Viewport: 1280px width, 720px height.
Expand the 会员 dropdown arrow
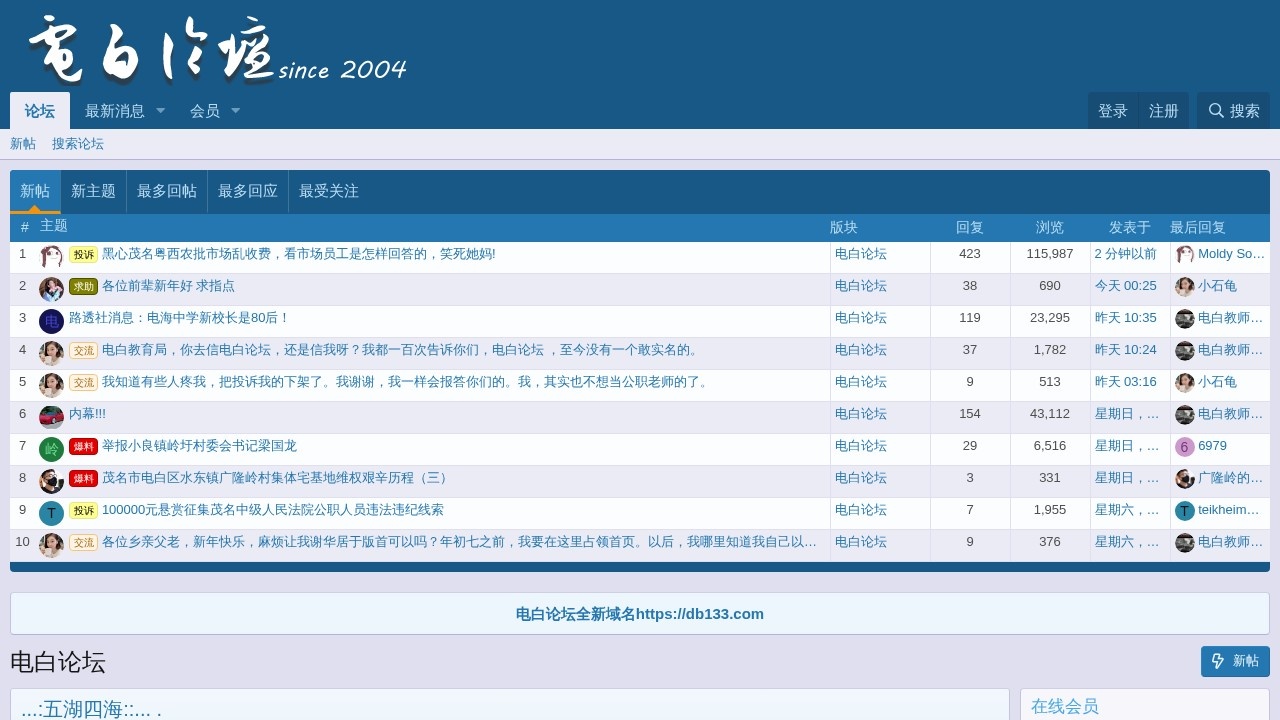point(236,111)
